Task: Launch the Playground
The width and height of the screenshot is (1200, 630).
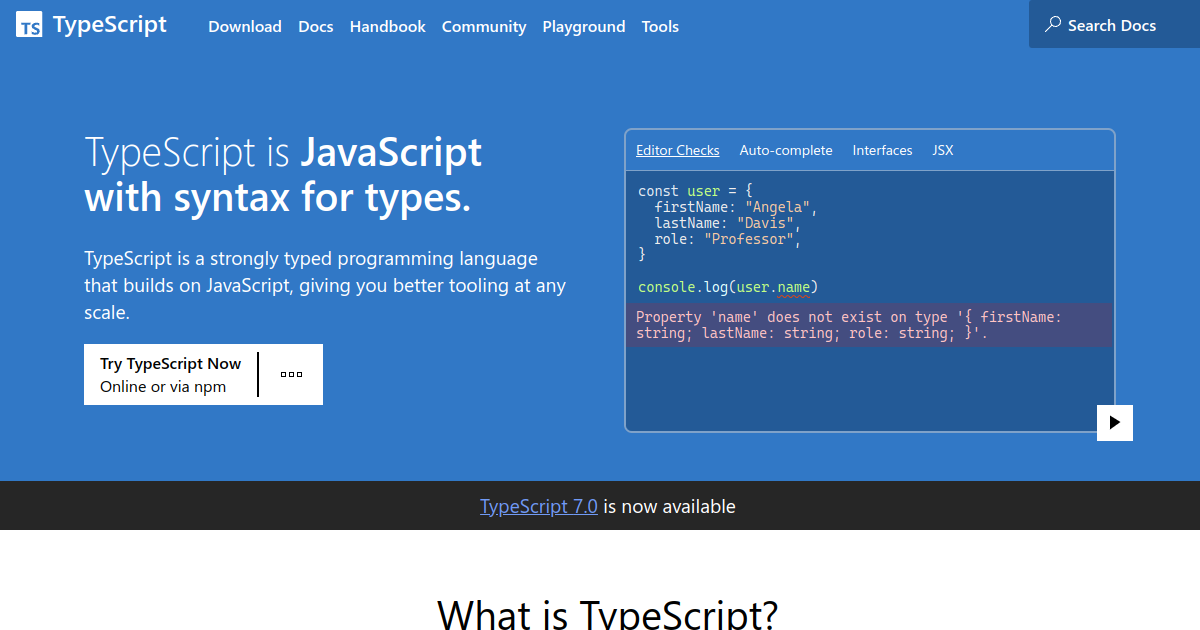Action: [584, 27]
